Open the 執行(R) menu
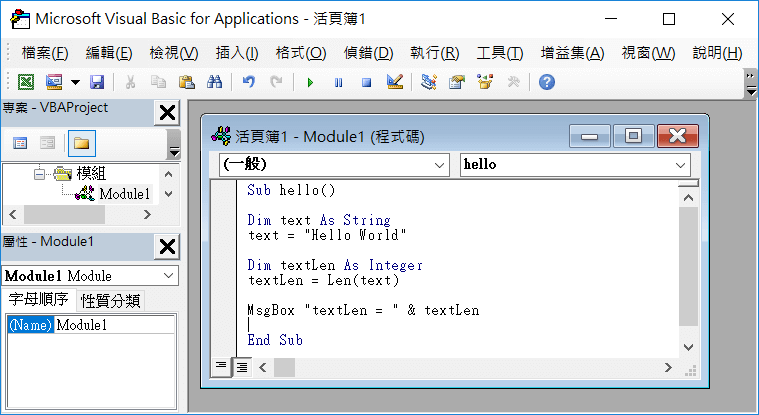The image size is (759, 415). tap(435, 53)
